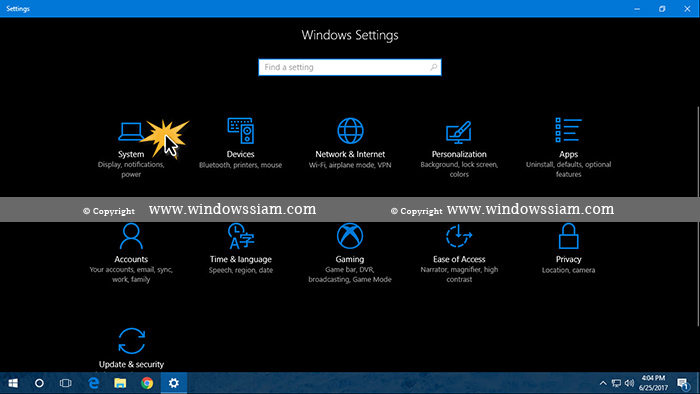Click the Apps label text
The width and height of the screenshot is (700, 394).
pos(568,154)
